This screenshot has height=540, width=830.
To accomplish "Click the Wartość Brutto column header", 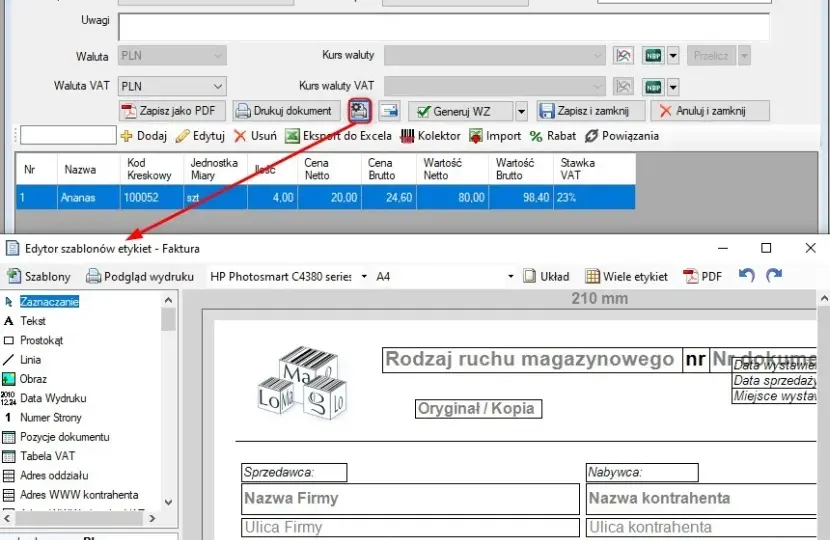I will coord(521,169).
